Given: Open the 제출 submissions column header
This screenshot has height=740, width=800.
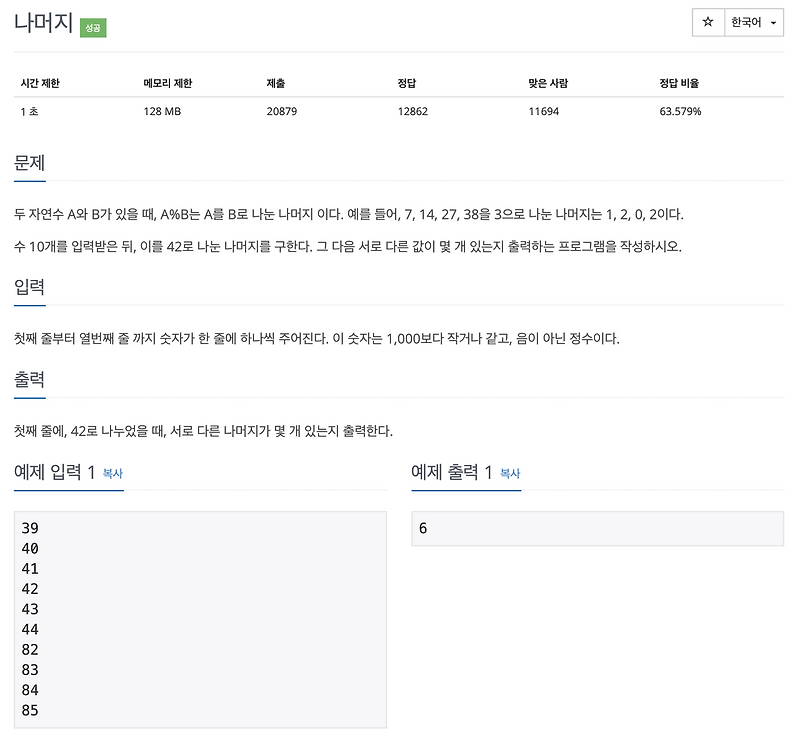Looking at the screenshot, I should point(273,83).
